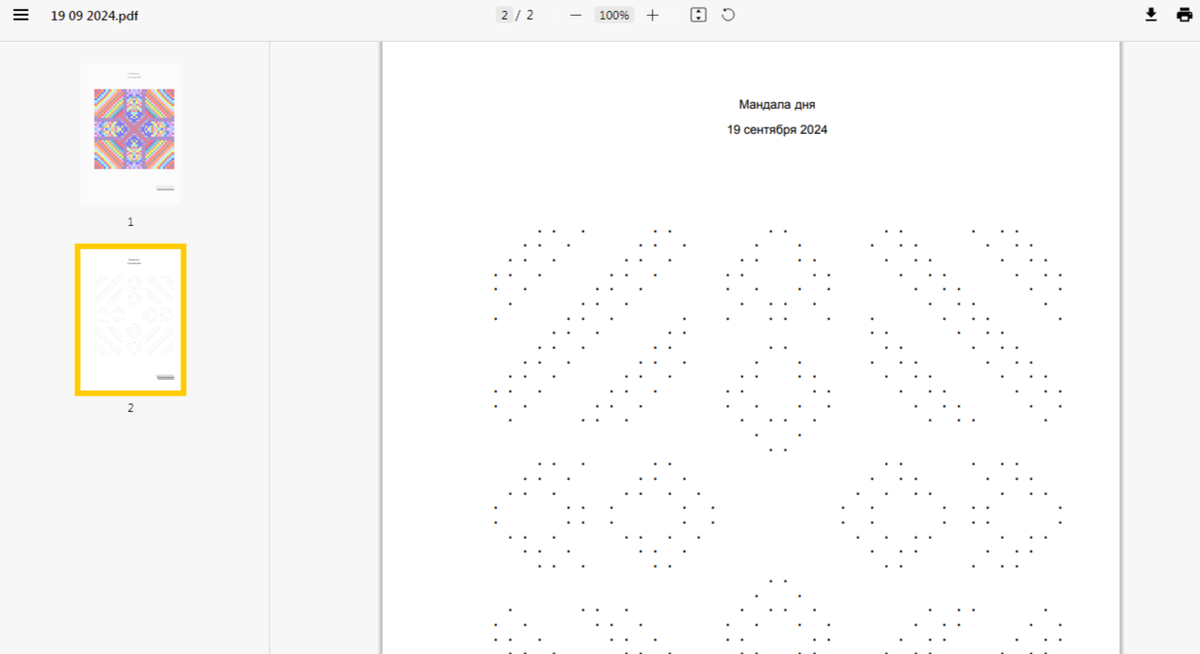Click the zoom out minus icon
This screenshot has width=1200, height=654.
[575, 15]
